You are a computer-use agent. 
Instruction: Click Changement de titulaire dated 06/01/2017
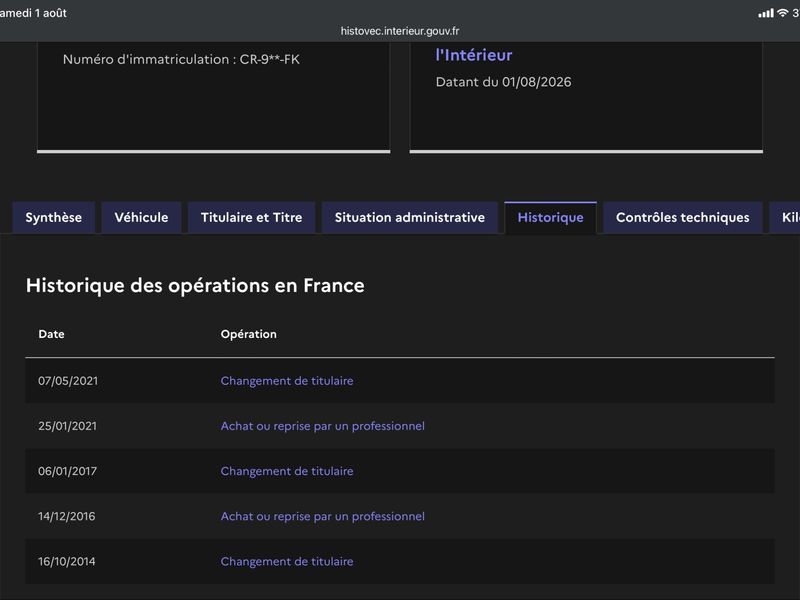[x=287, y=471]
